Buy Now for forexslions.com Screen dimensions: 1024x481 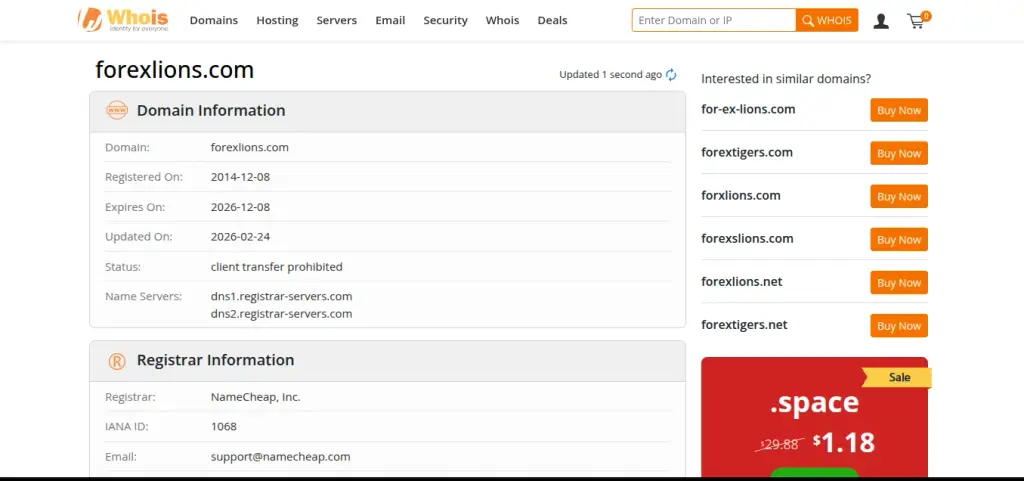click(x=899, y=240)
